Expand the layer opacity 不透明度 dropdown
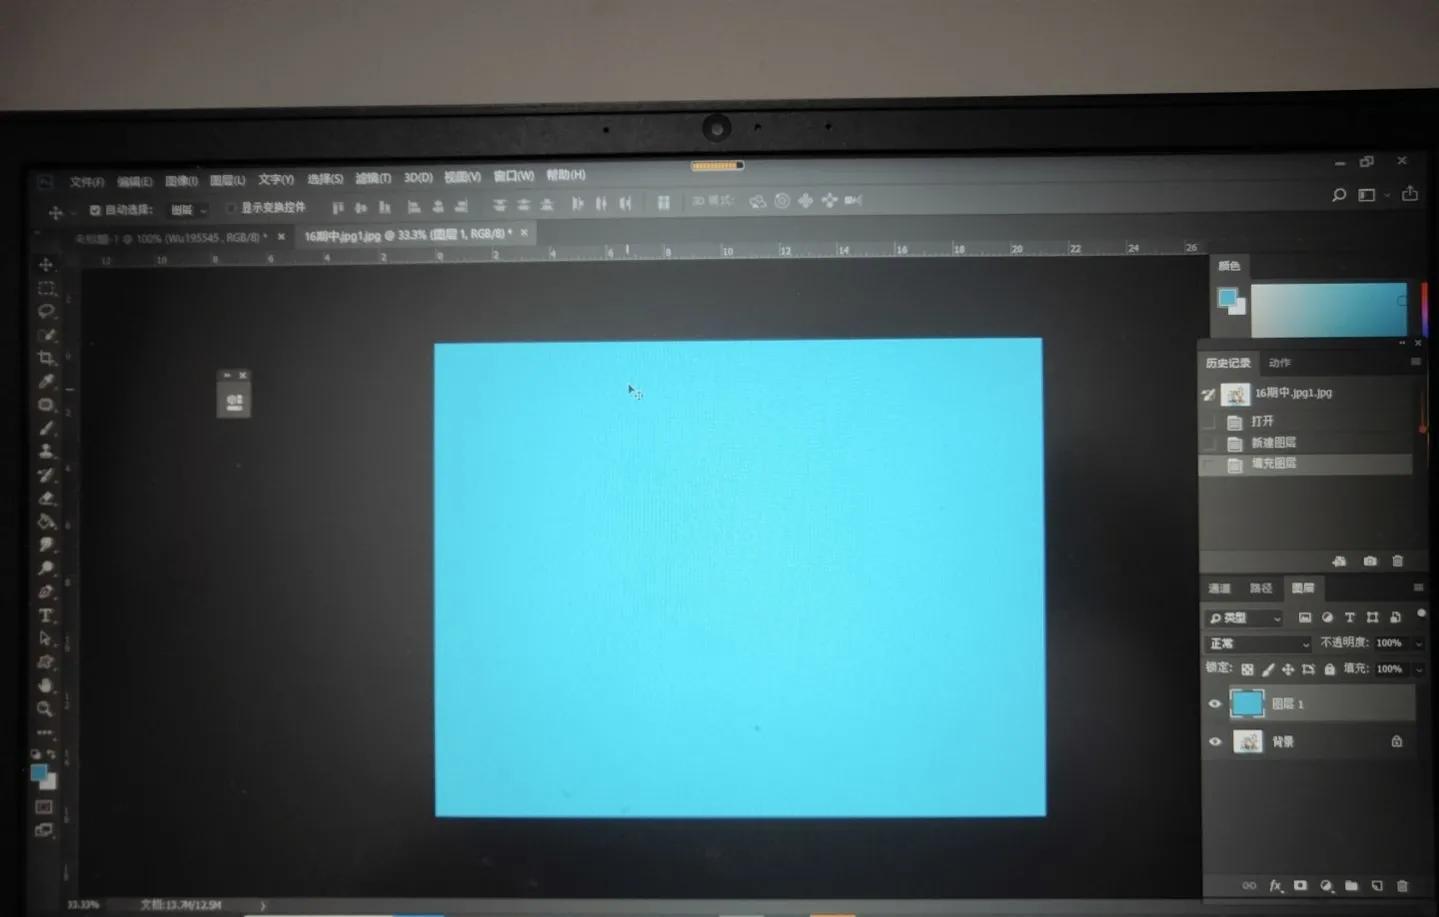Image resolution: width=1439 pixels, height=917 pixels. coord(1418,643)
